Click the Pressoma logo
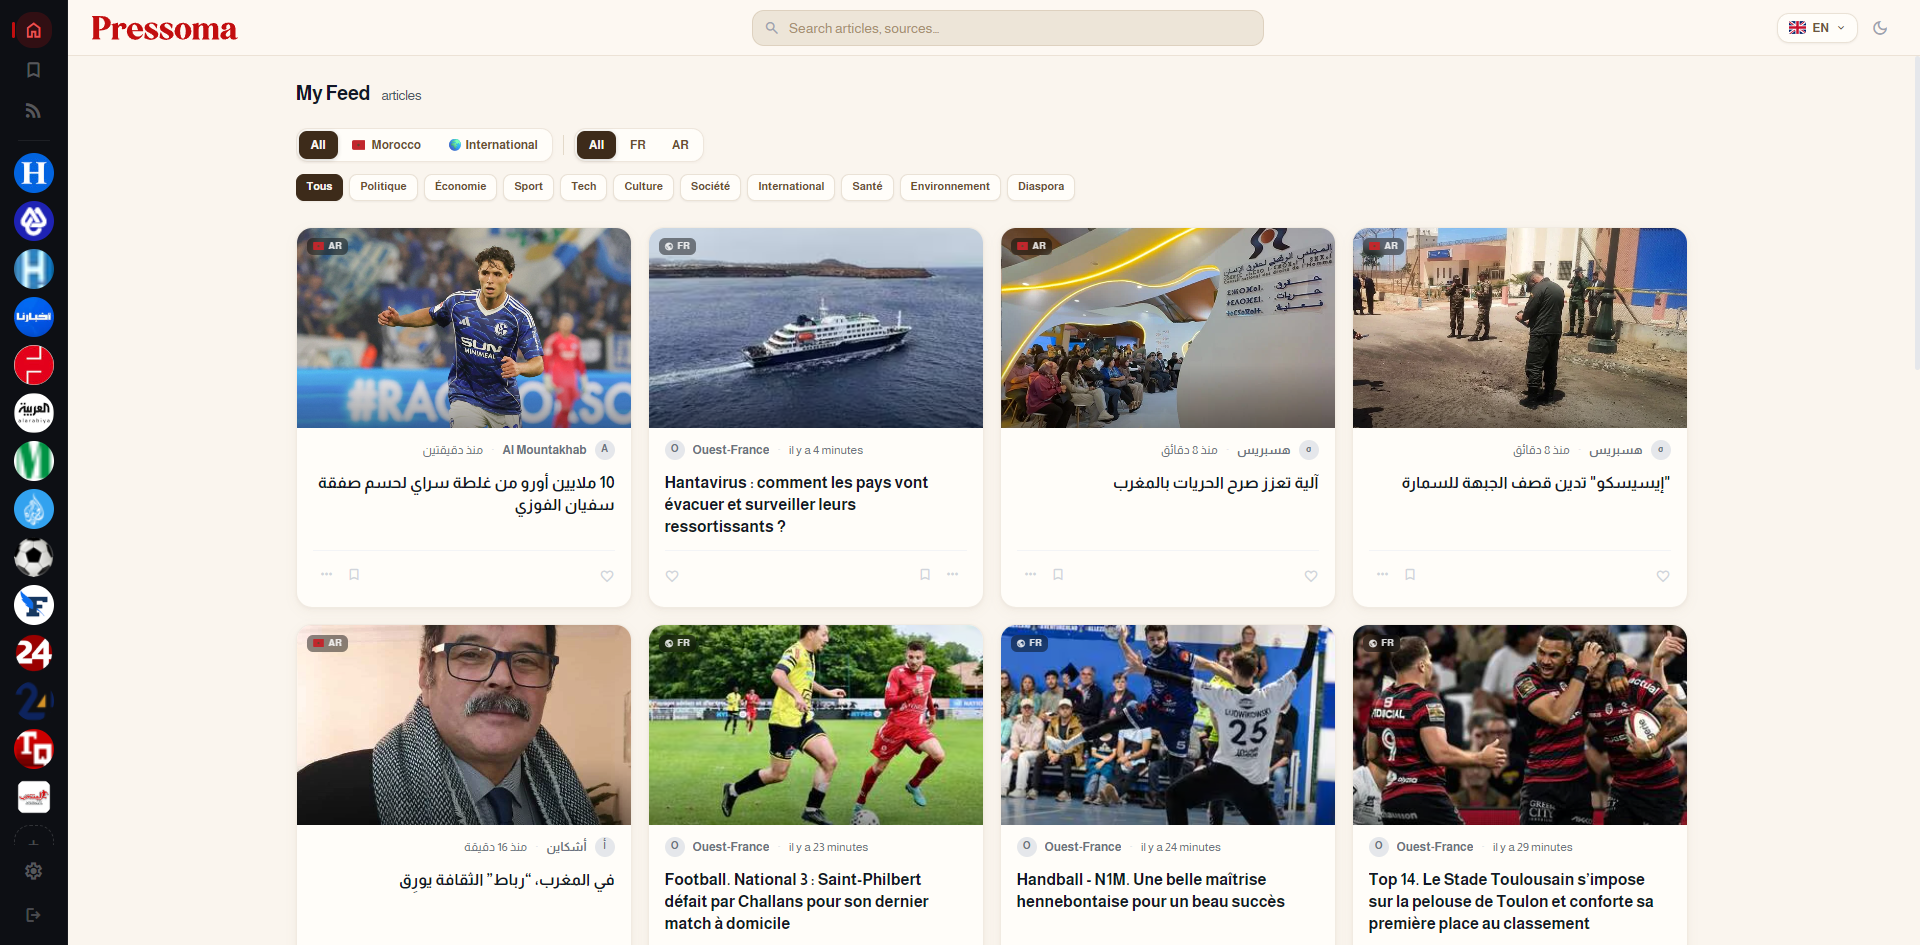 click(164, 28)
